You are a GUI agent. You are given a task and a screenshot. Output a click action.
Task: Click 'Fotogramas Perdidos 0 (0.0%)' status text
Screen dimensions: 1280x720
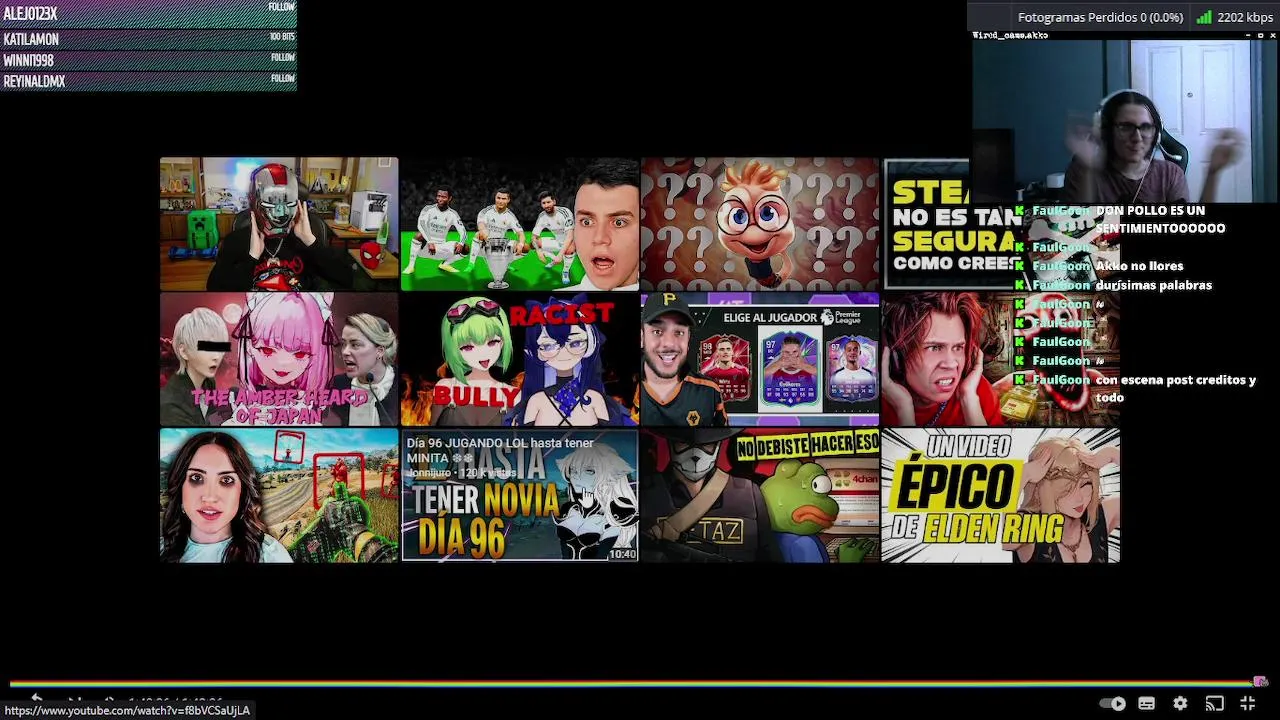(1100, 17)
